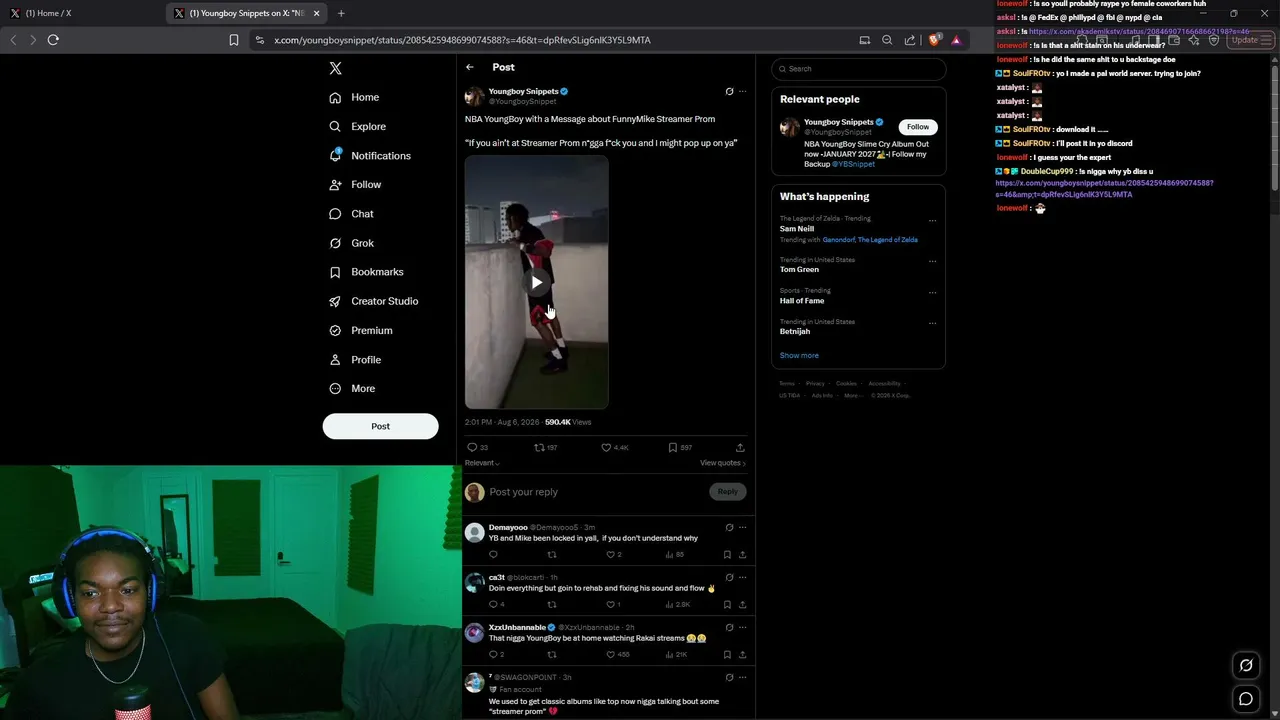Open more options for Betnijah trend

[932, 323]
